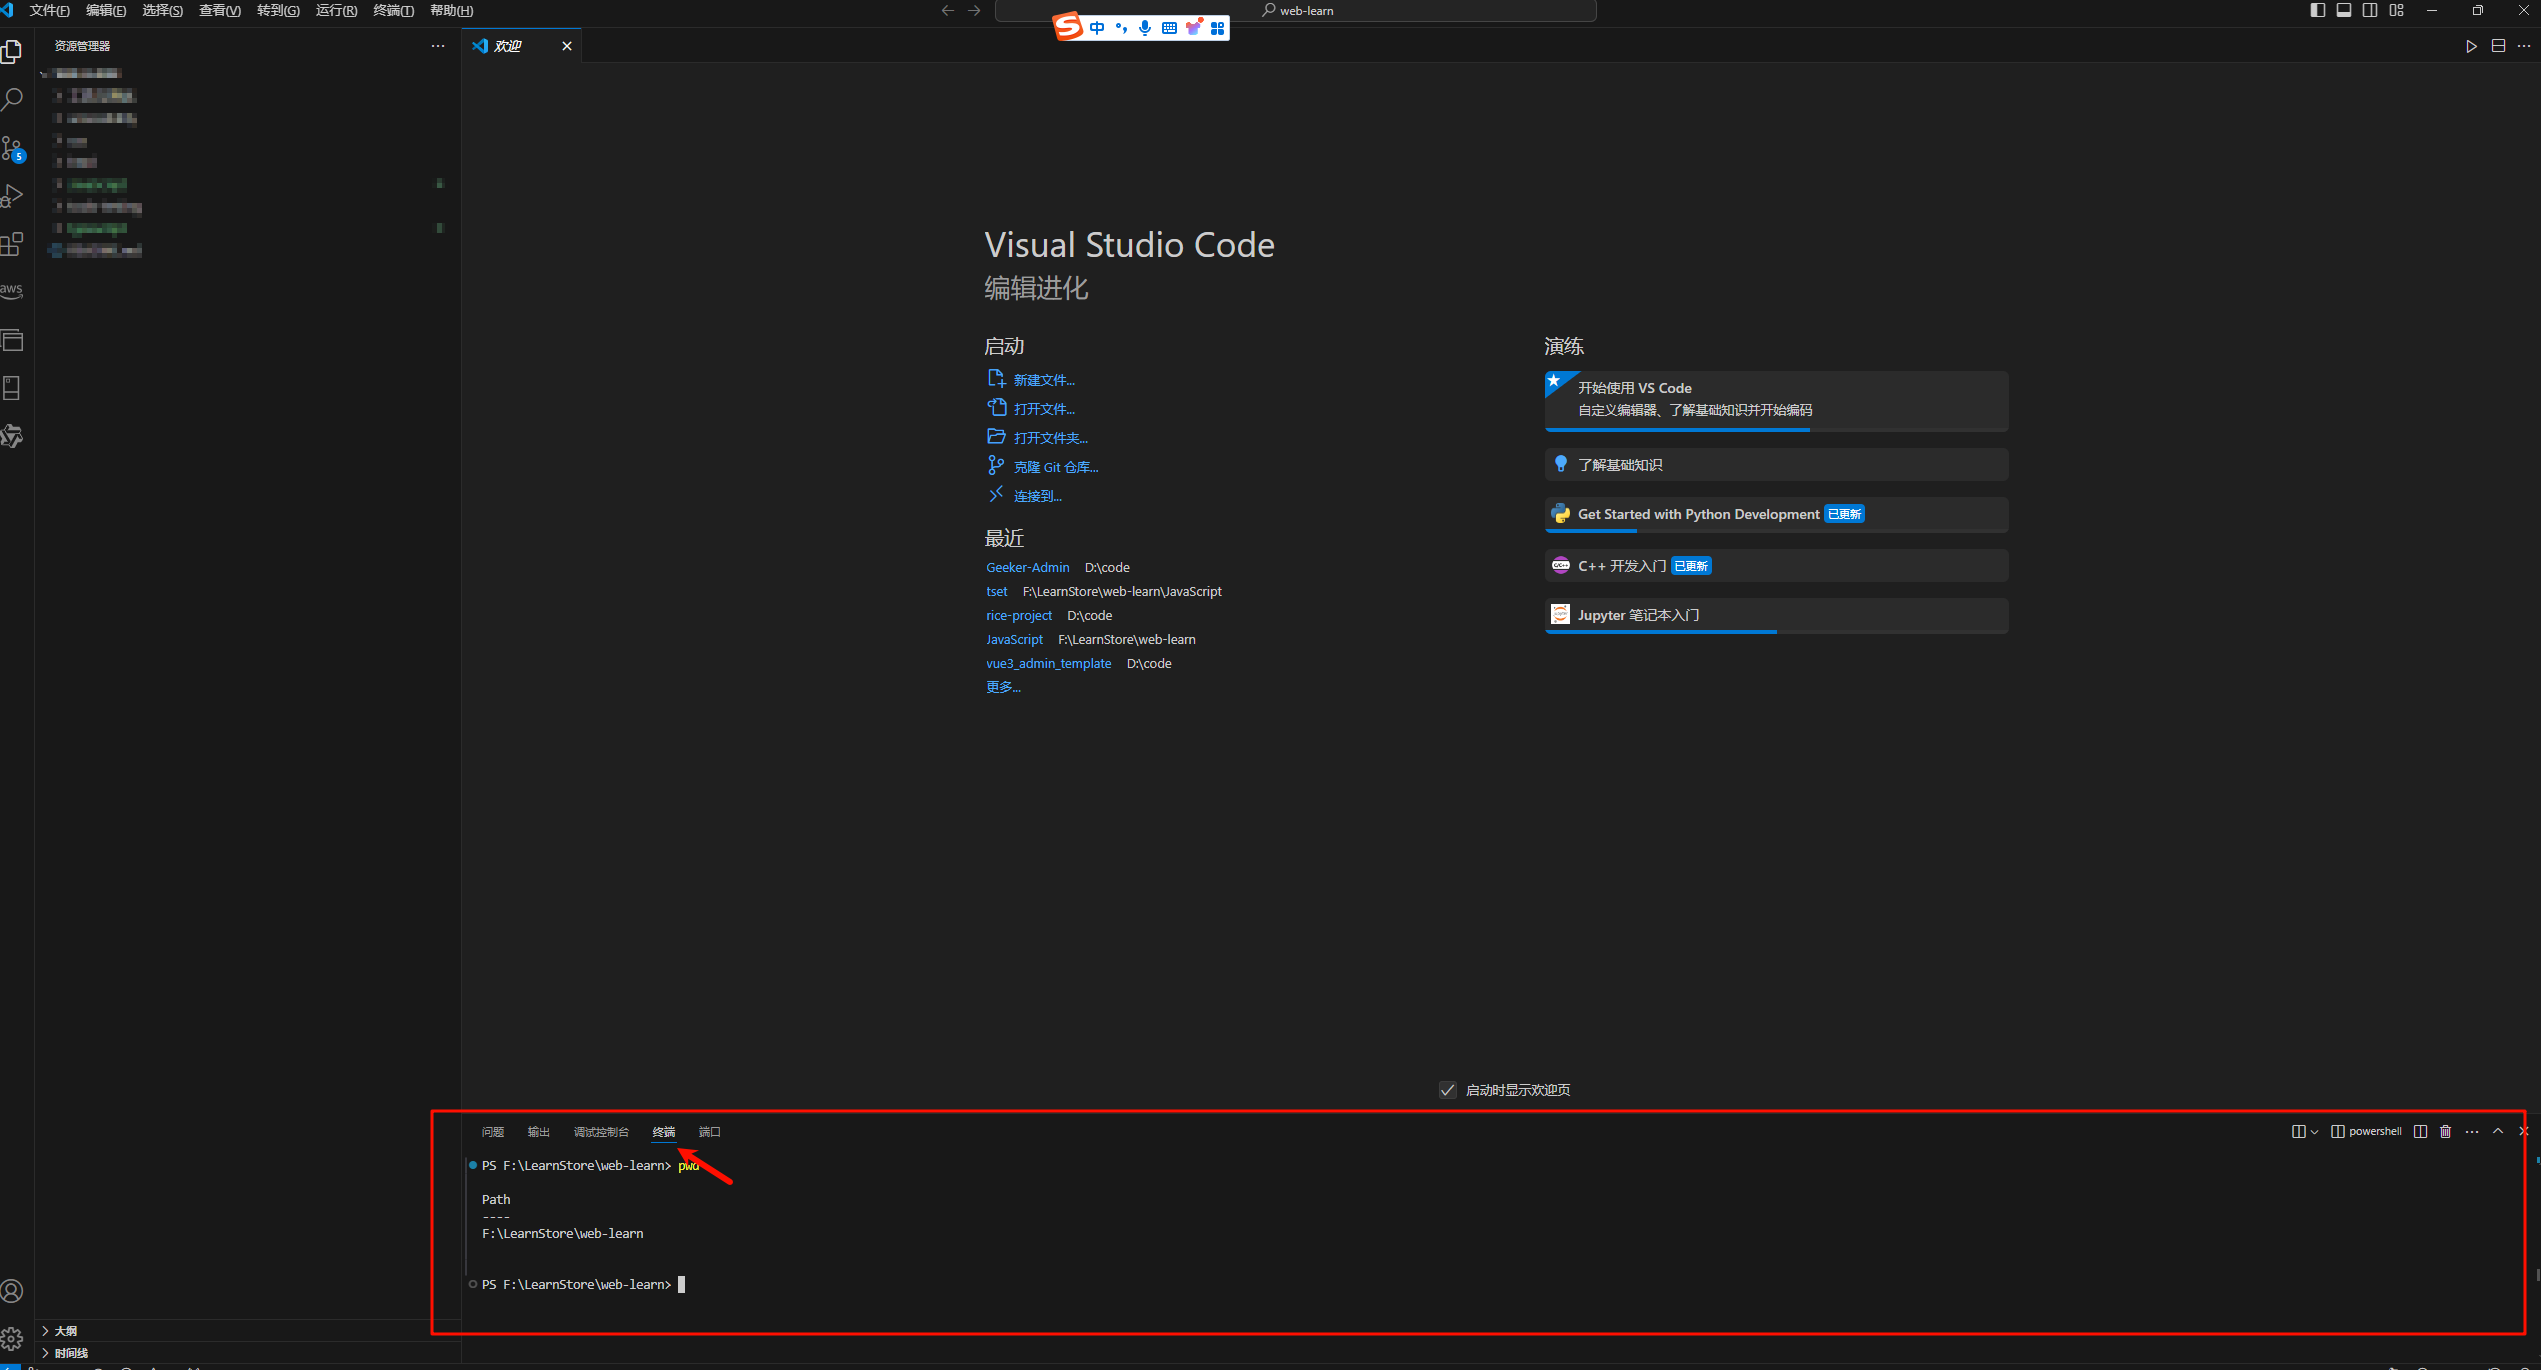
Task: Open the 转到(G) menu
Action: coord(278,10)
